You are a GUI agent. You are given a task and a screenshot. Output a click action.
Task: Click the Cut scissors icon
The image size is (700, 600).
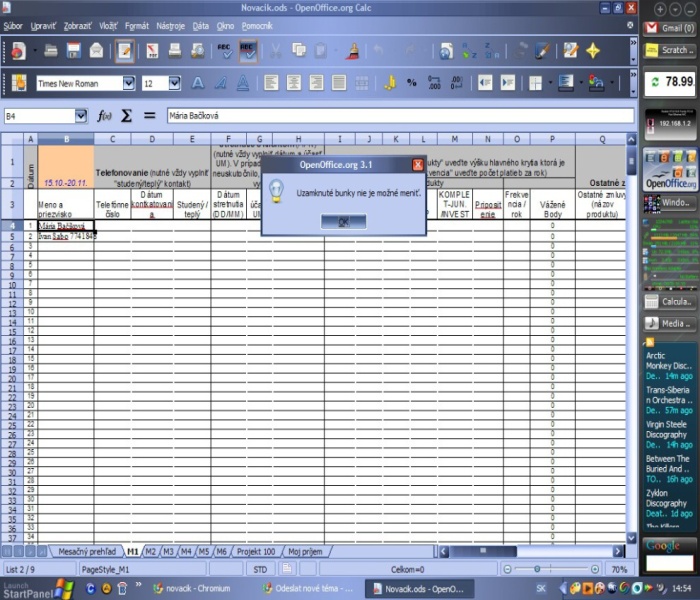click(275, 51)
